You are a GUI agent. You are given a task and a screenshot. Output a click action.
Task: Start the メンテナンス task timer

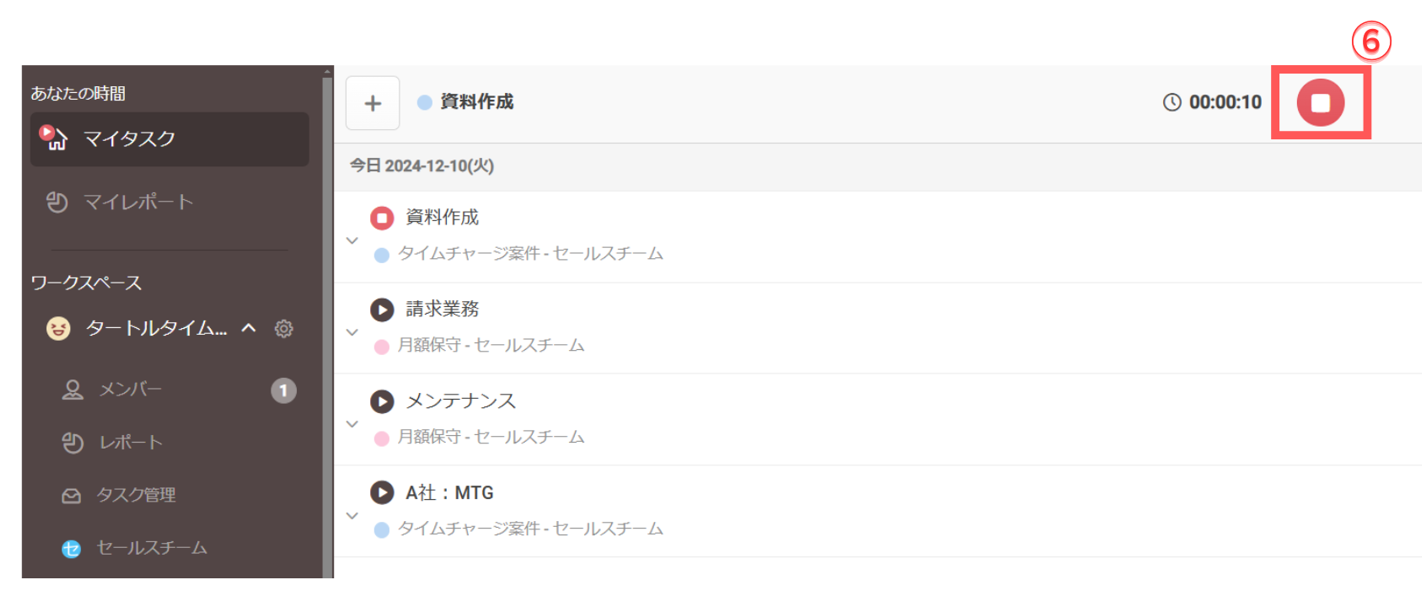[382, 401]
